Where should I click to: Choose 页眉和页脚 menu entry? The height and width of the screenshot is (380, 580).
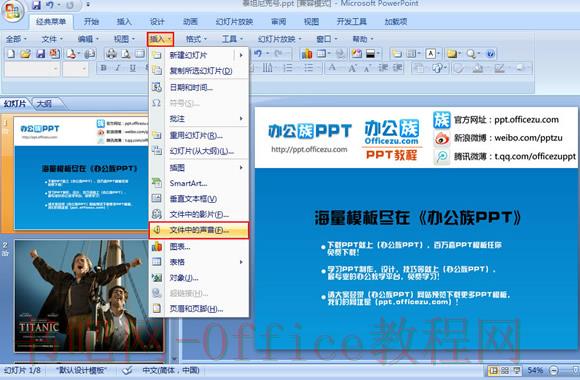coord(199,309)
